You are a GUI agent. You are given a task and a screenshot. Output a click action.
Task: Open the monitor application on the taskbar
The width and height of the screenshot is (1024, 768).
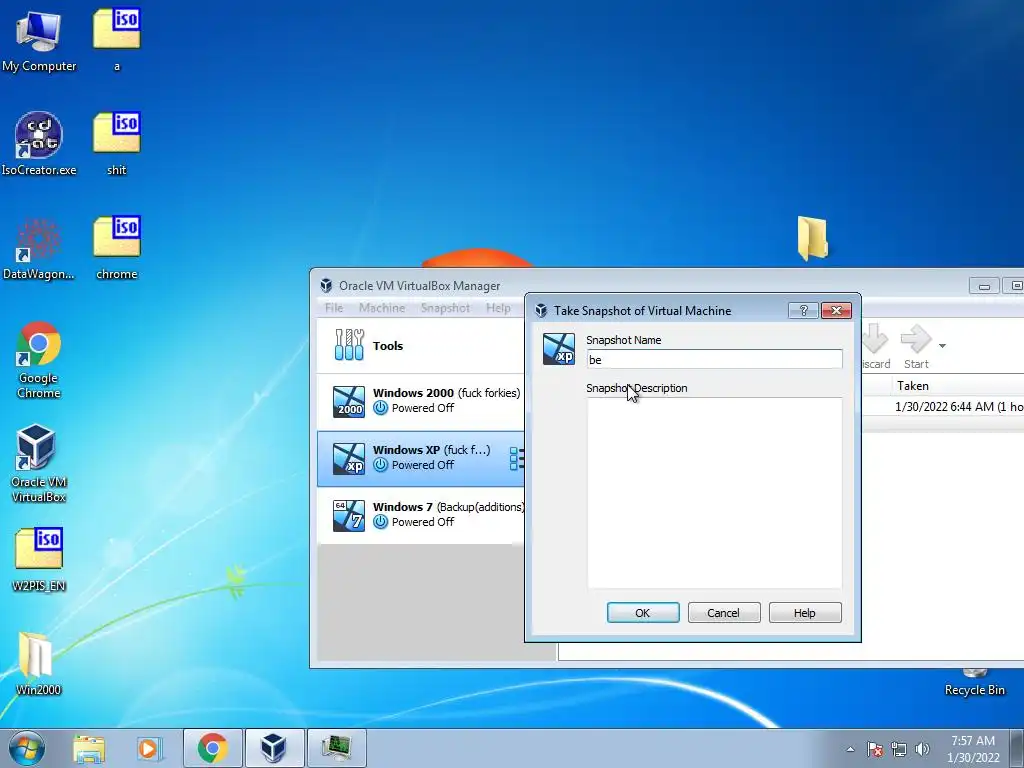tap(336, 748)
